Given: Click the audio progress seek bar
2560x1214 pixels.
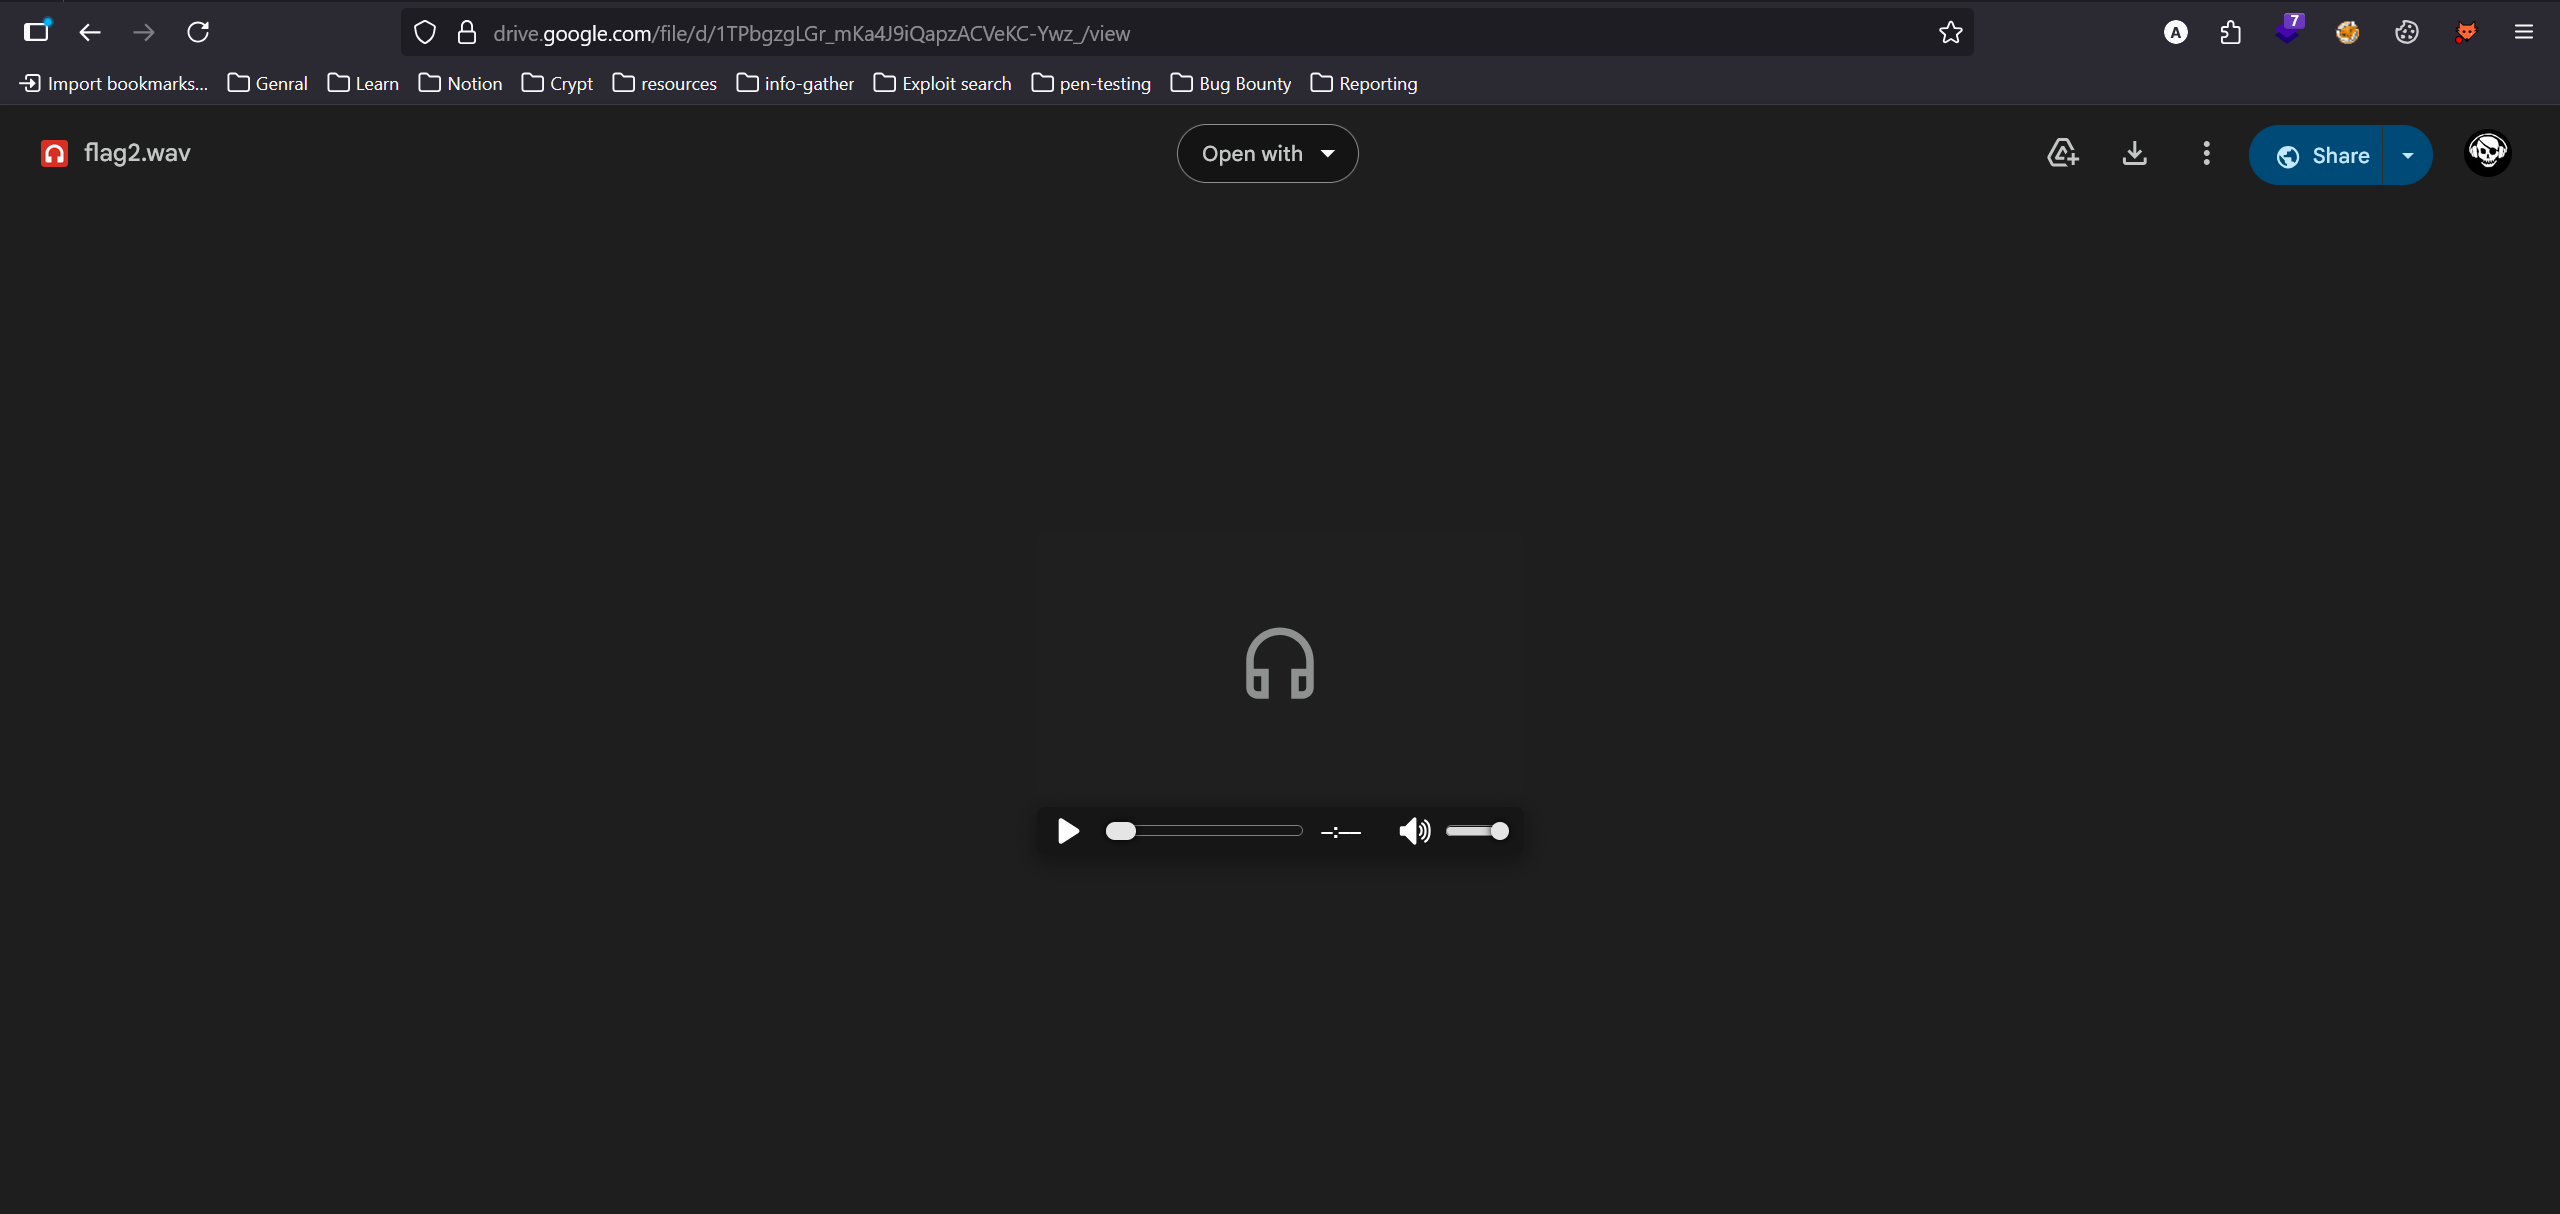Looking at the screenshot, I should [x=1204, y=831].
